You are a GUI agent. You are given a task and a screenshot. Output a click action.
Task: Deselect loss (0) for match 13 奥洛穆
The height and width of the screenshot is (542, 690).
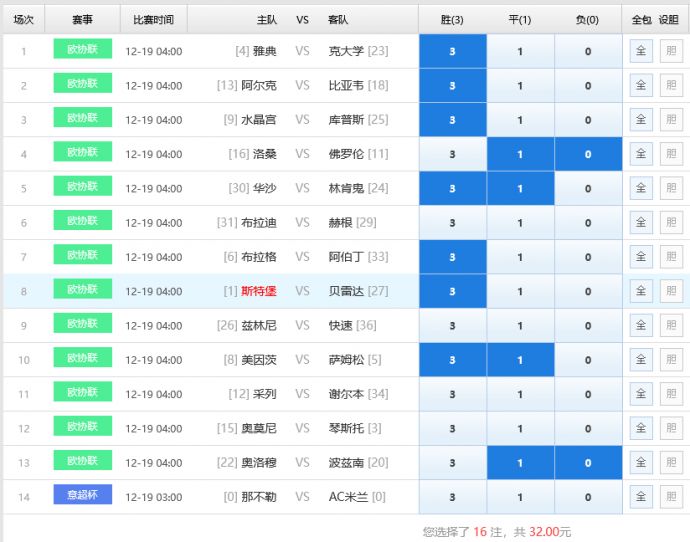588,463
